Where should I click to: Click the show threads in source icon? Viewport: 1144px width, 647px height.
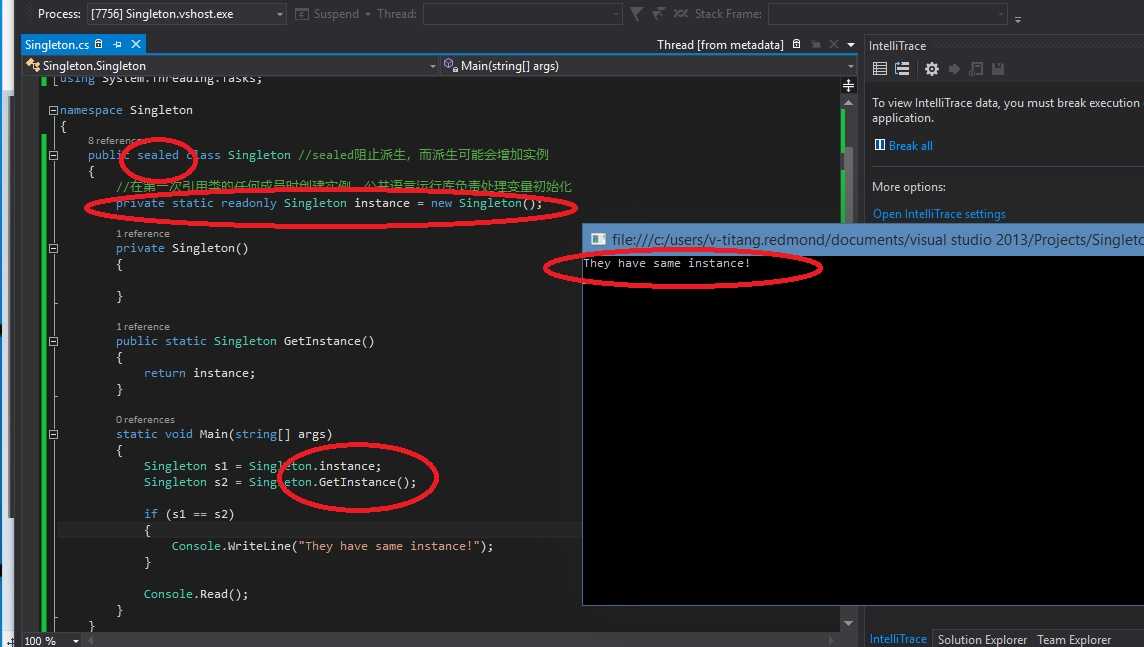(x=680, y=14)
